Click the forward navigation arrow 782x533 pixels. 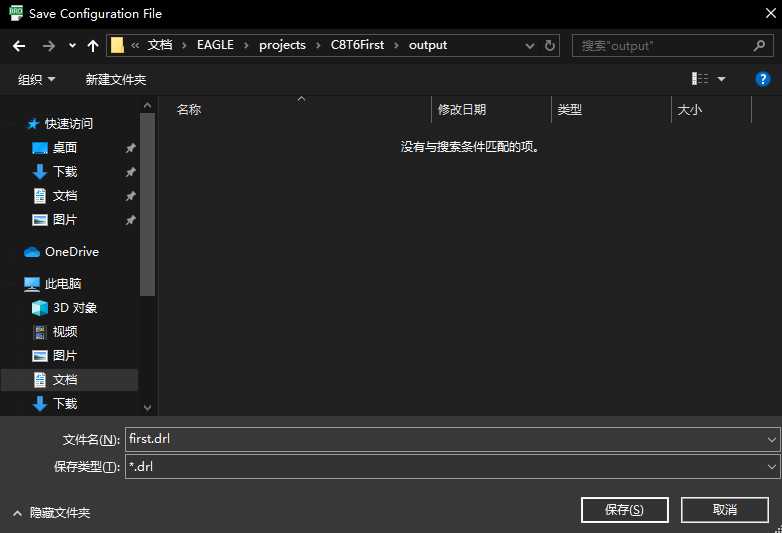[48, 46]
